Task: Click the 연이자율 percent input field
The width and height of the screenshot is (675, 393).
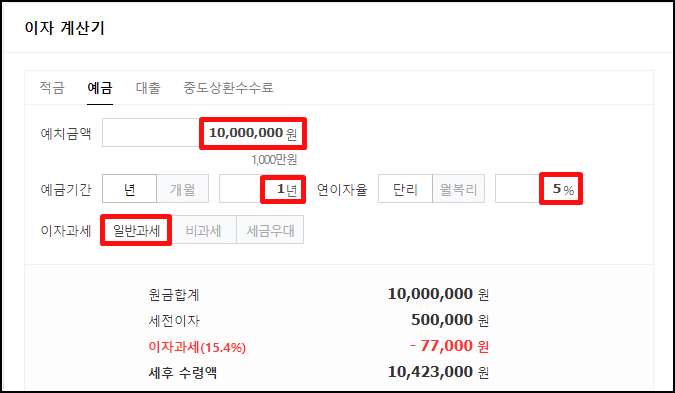Action: pyautogui.click(x=539, y=189)
